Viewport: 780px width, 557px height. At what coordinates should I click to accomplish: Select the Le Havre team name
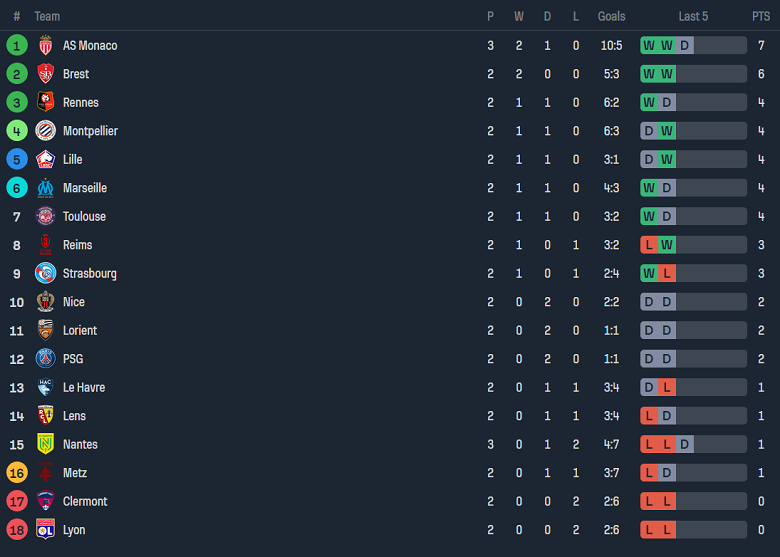(84, 387)
